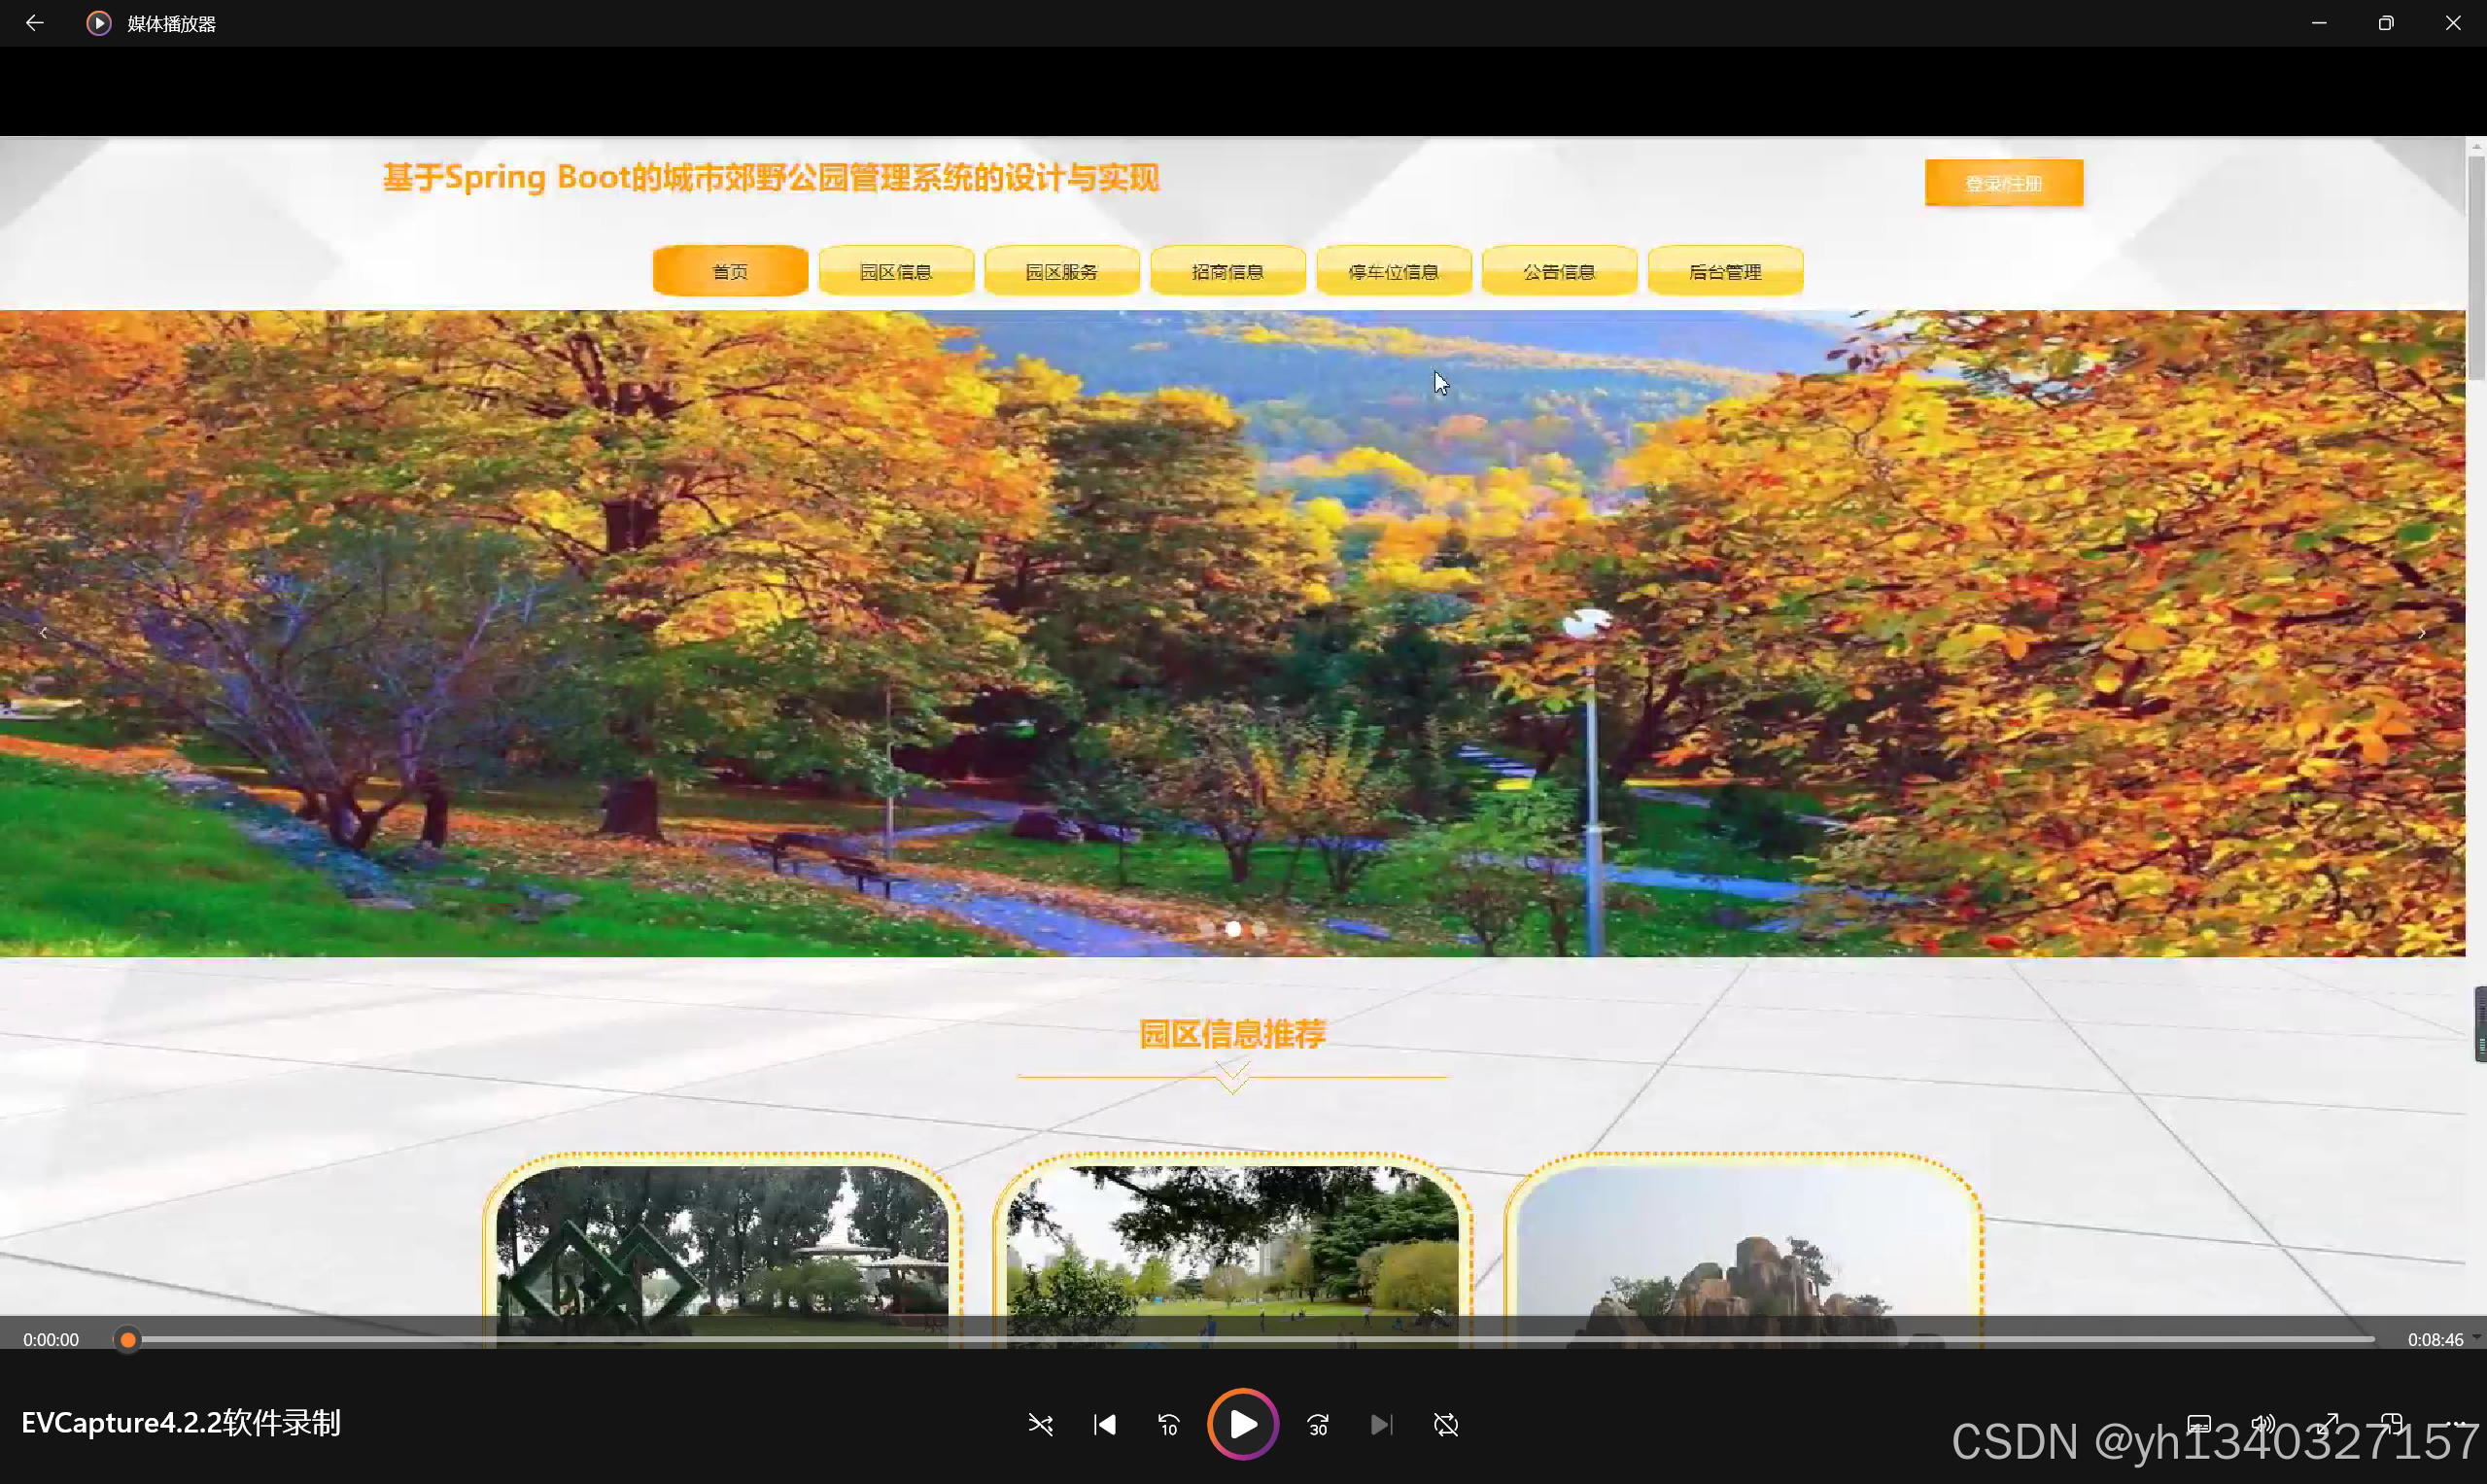
Task: Click the 后台管理 button
Action: pos(1724,271)
